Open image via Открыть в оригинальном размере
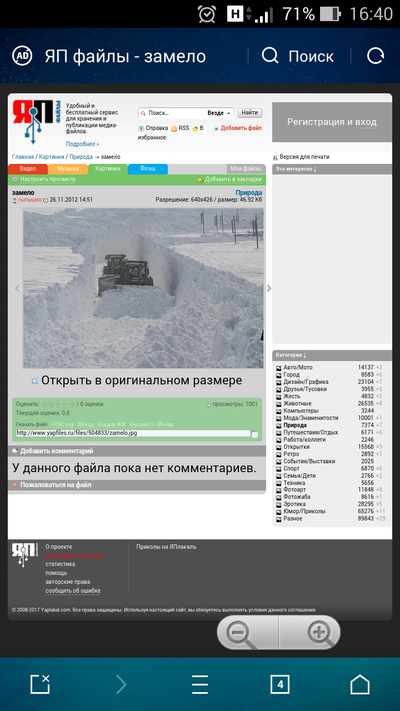Screen dimensions: 400x711 click(x=141, y=380)
